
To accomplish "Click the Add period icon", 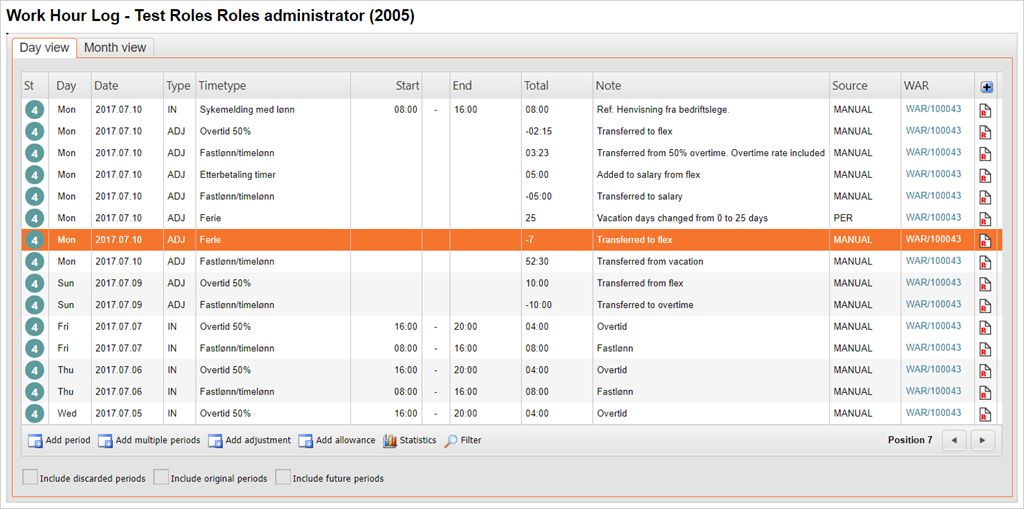I will (x=35, y=441).
